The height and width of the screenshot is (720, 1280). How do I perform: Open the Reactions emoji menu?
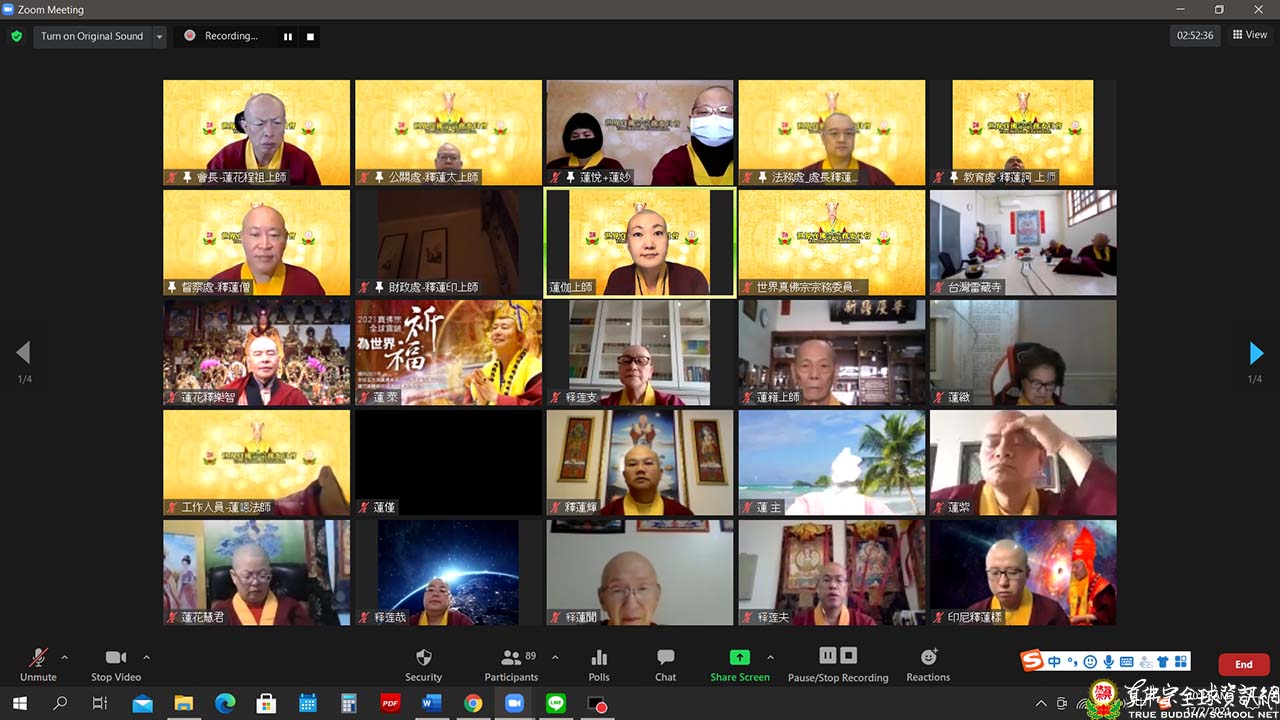pos(928,657)
